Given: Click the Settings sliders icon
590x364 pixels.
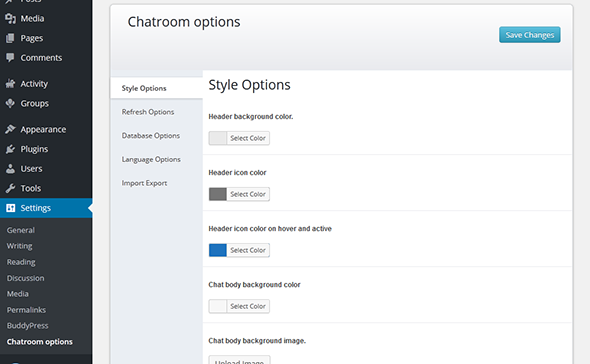Looking at the screenshot, I should [11, 208].
